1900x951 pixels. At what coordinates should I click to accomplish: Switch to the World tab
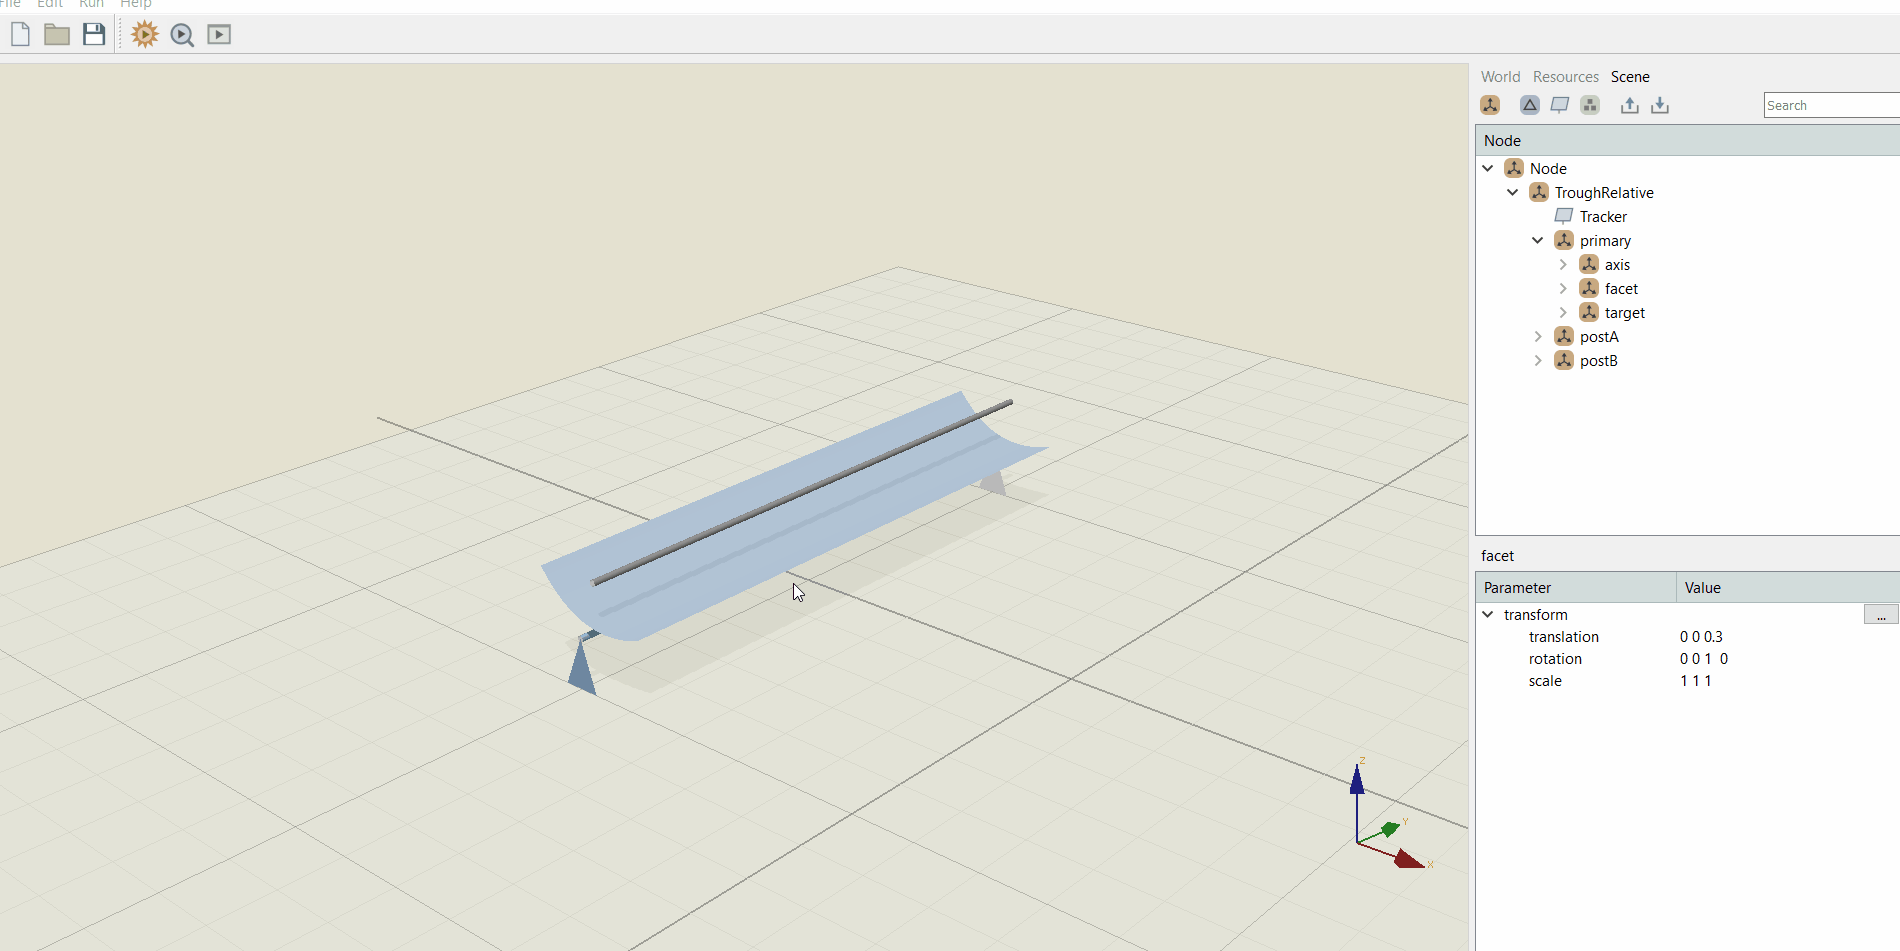[x=1500, y=77]
